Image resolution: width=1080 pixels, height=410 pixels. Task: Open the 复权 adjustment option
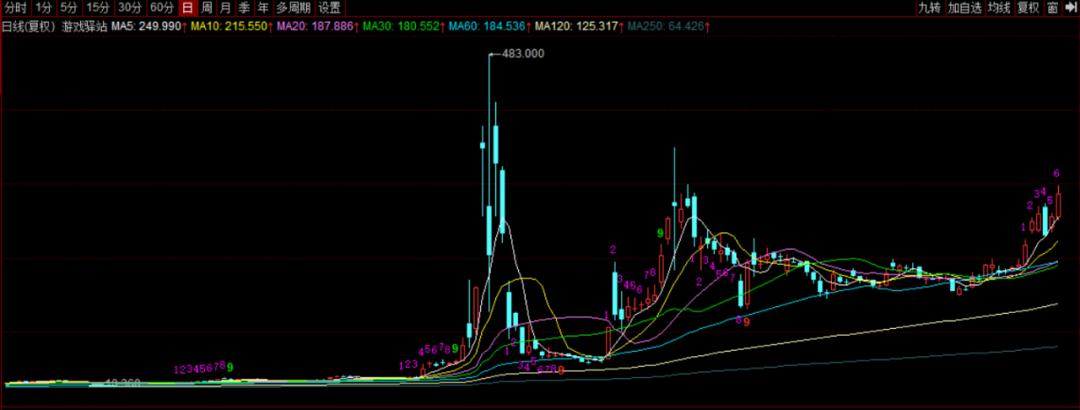click(x=1028, y=8)
